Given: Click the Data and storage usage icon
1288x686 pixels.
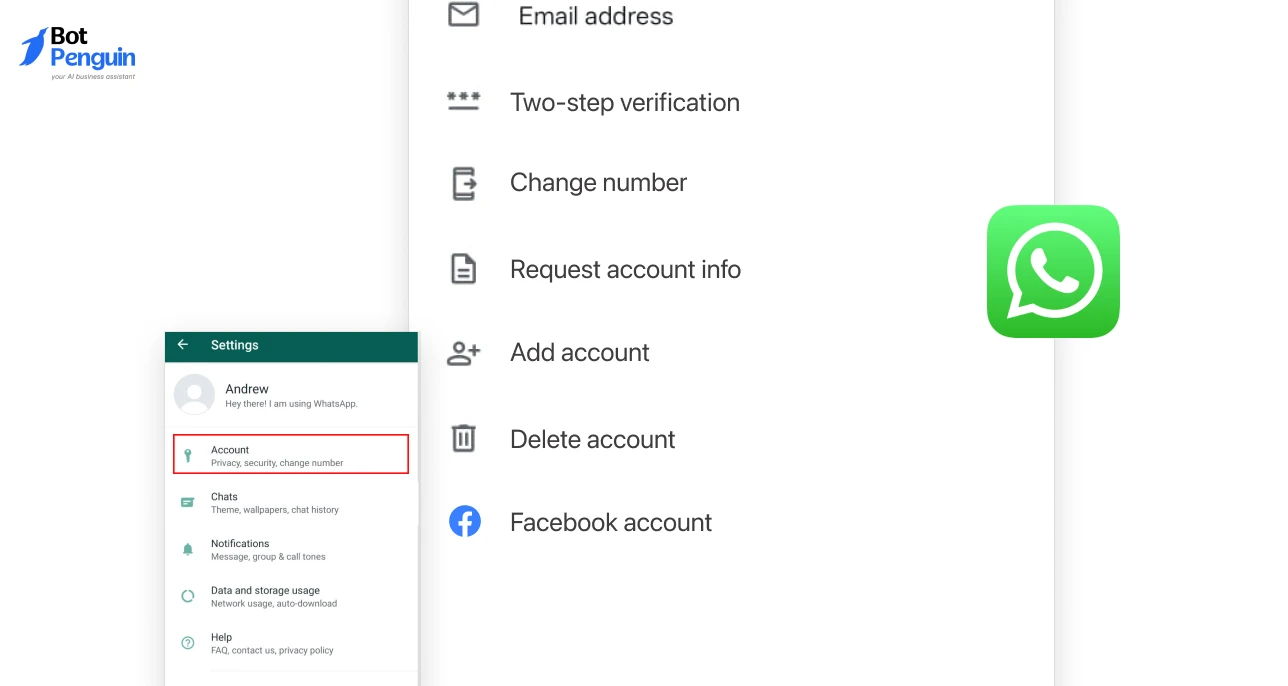Looking at the screenshot, I should coord(188,596).
